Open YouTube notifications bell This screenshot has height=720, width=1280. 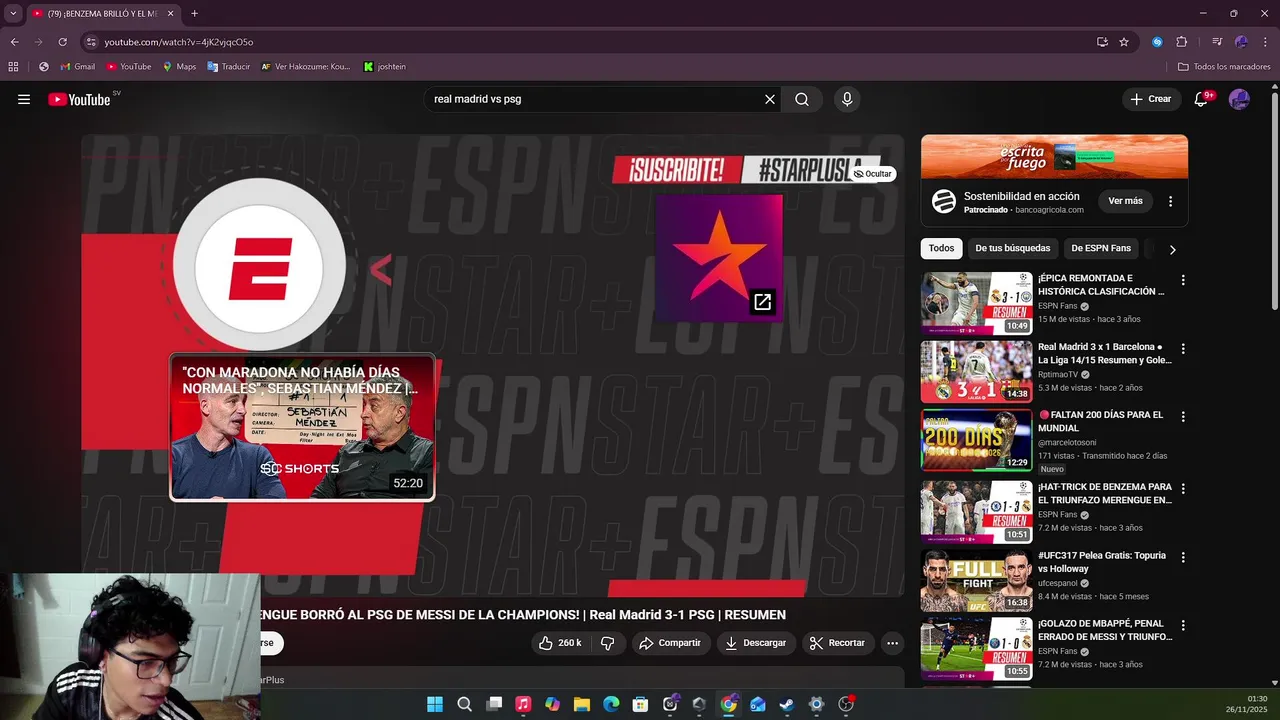click(x=1202, y=99)
